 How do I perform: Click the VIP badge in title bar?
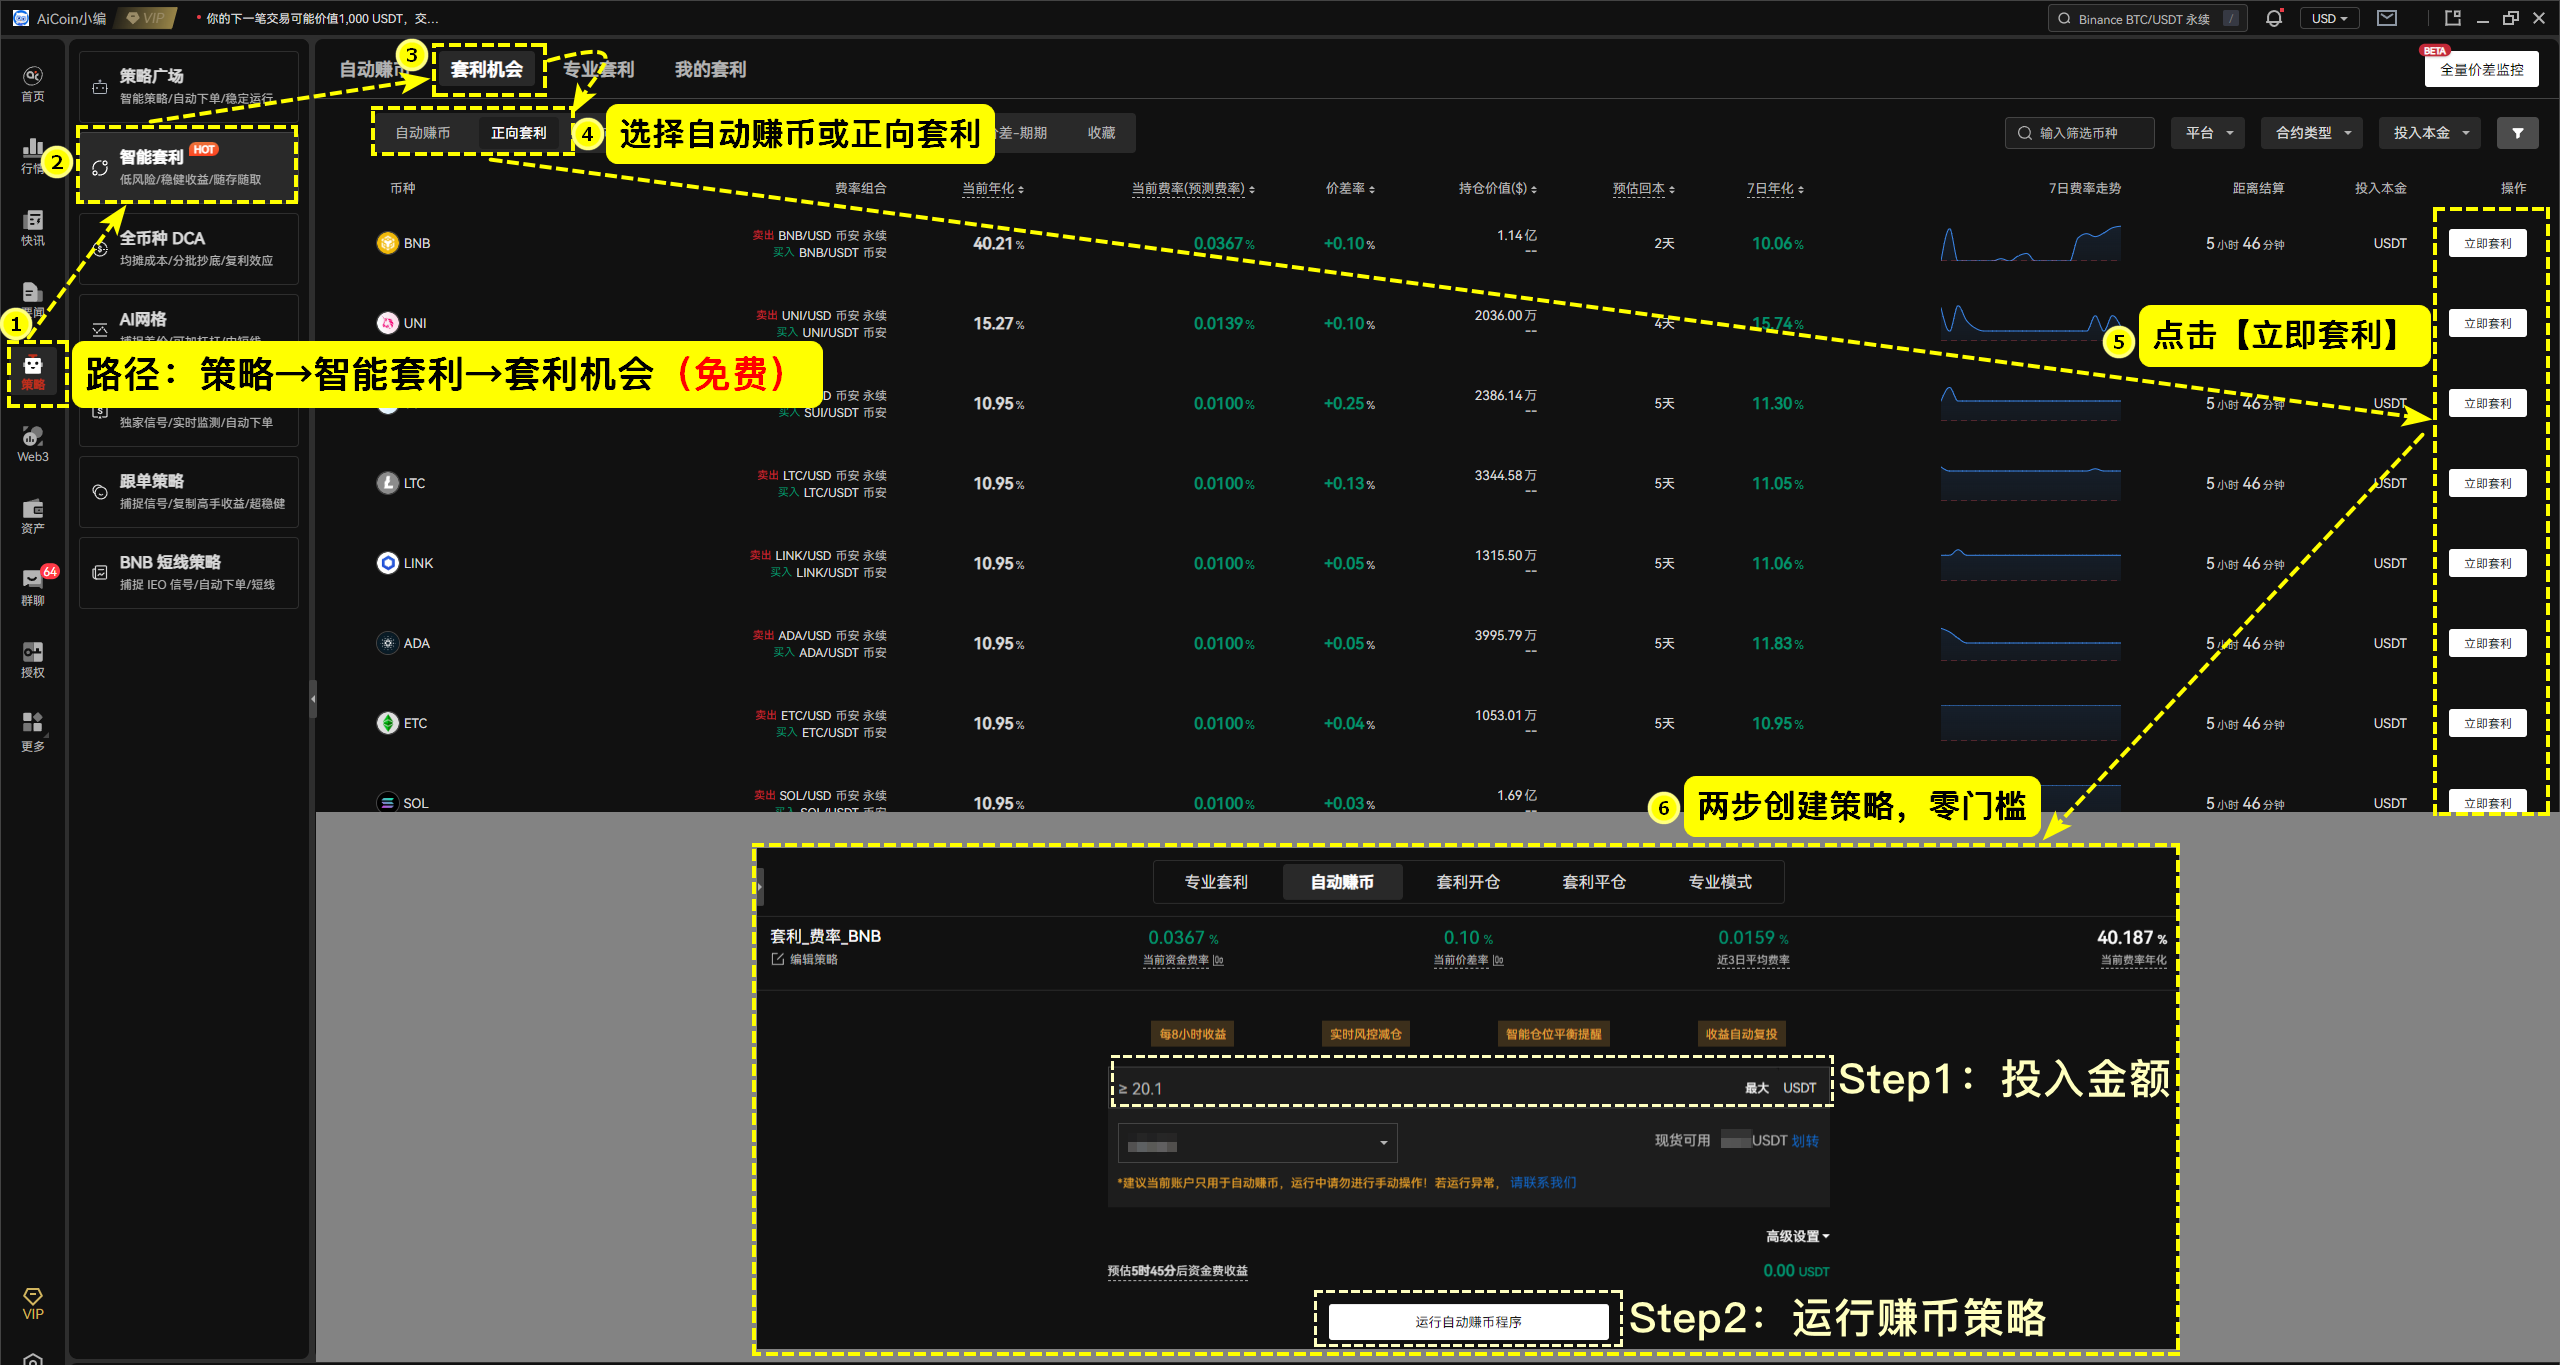[146, 18]
